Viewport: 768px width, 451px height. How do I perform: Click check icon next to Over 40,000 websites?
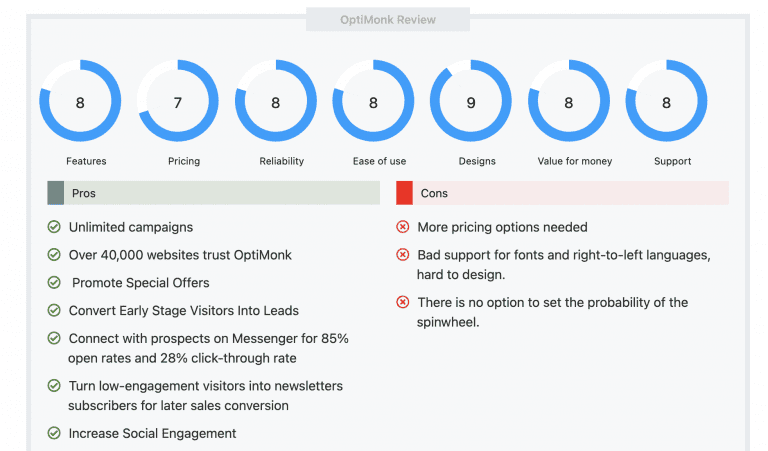coord(54,255)
